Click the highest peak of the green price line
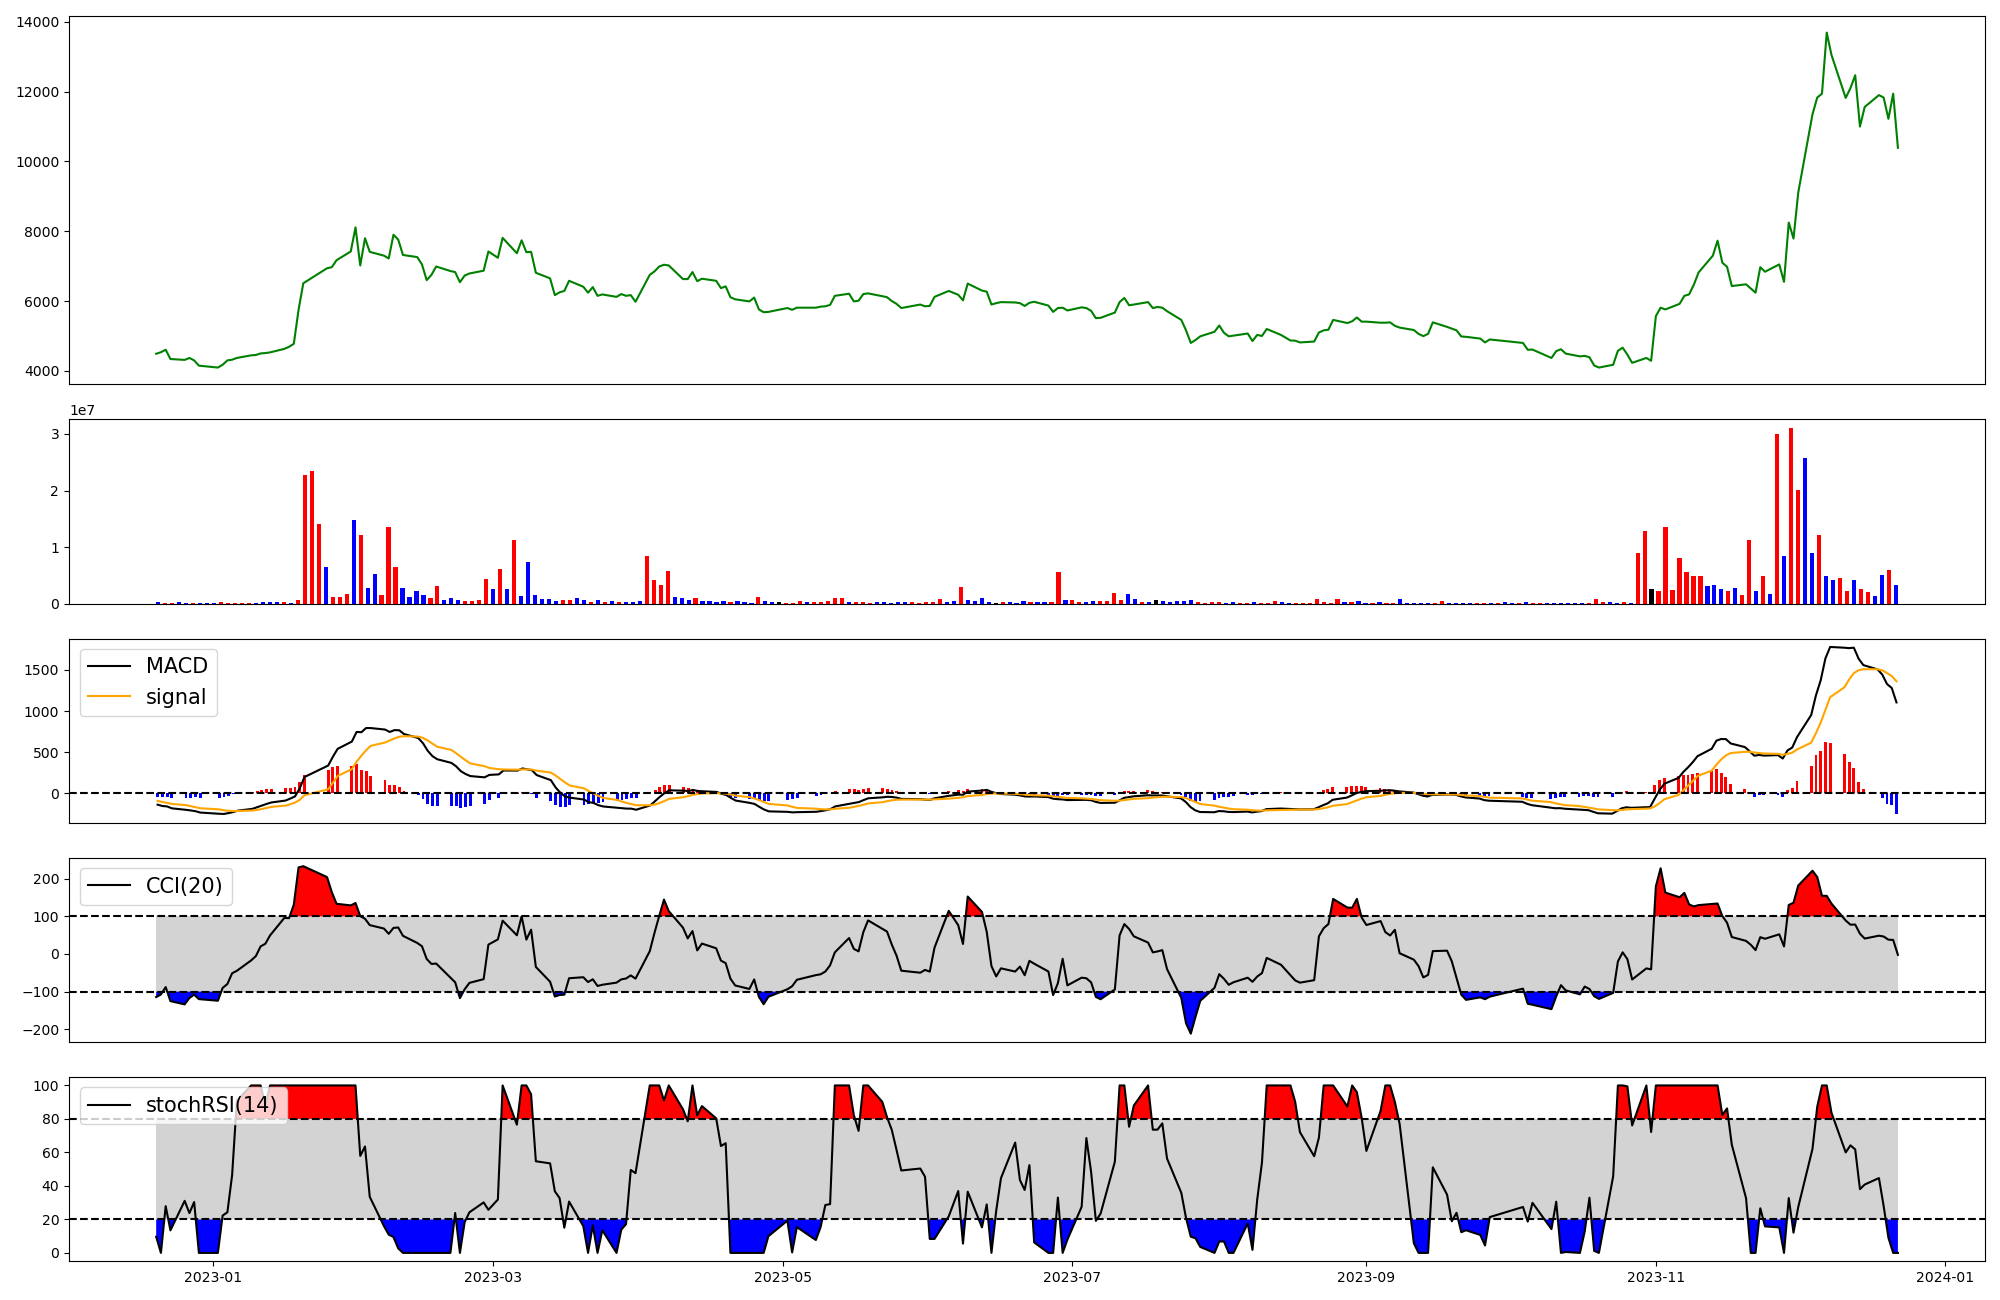Screen dimensions: 2000x1300 1826,33
